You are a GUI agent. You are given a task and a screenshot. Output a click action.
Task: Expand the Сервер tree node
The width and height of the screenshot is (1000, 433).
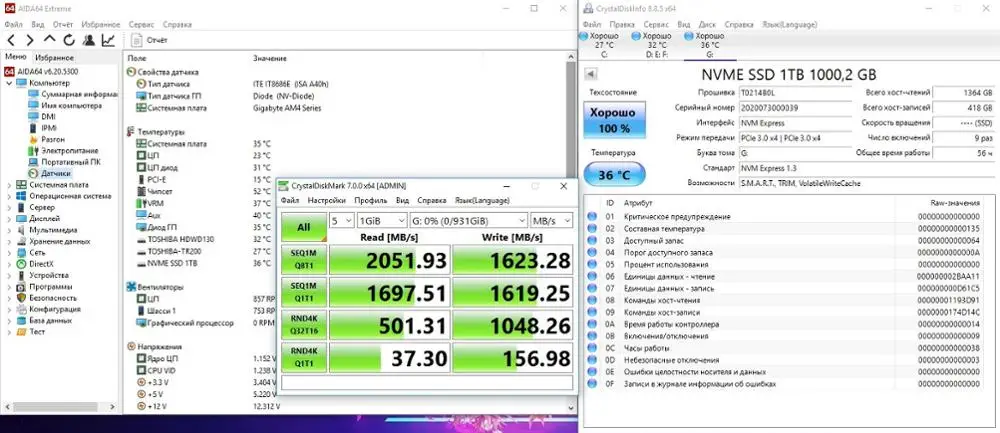pyautogui.click(x=9, y=207)
